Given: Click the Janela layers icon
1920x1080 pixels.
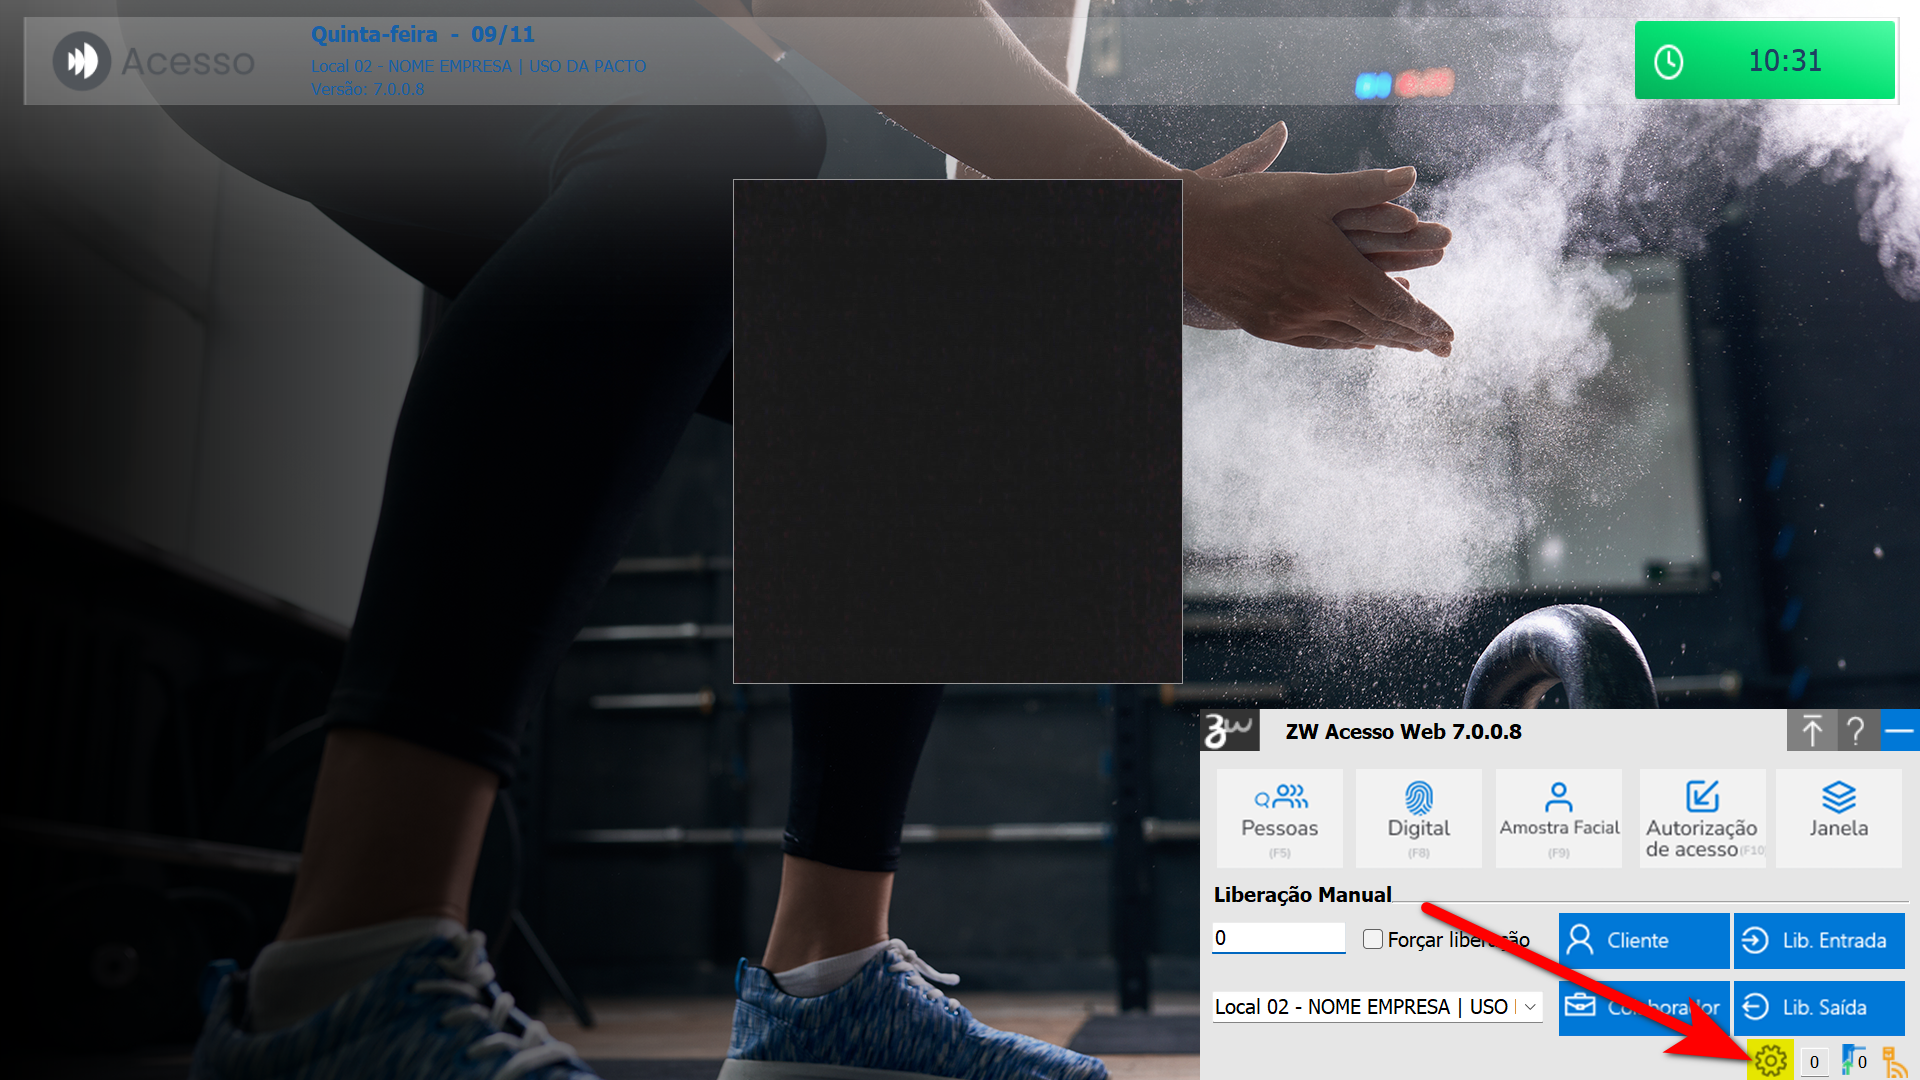Looking at the screenshot, I should tap(1838, 818).
